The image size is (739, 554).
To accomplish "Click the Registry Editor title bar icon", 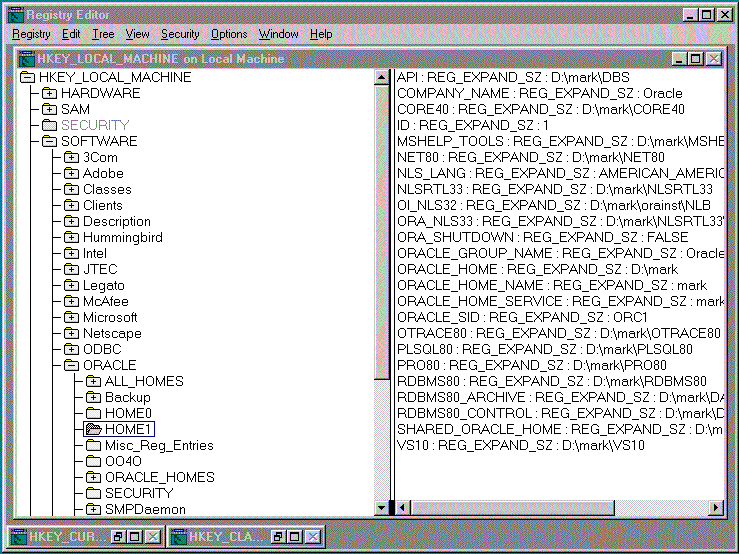I will [16, 15].
